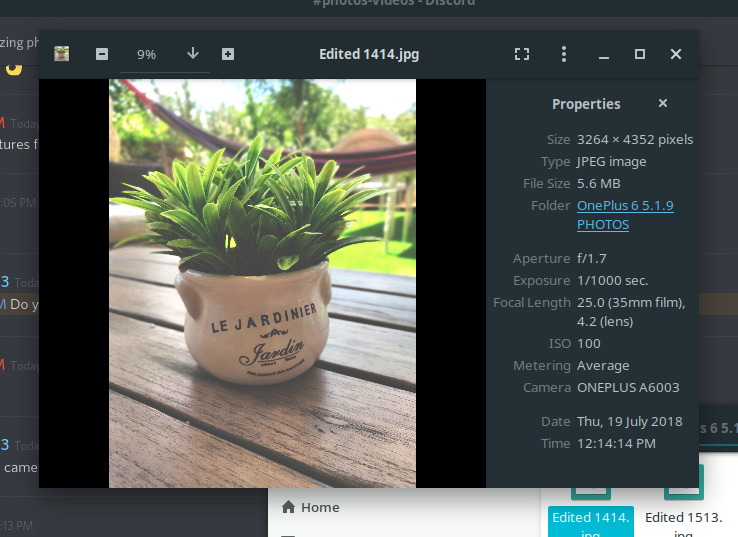Click the camera value ONEPLUS A6003
This screenshot has height=537, width=738.
[628, 388]
